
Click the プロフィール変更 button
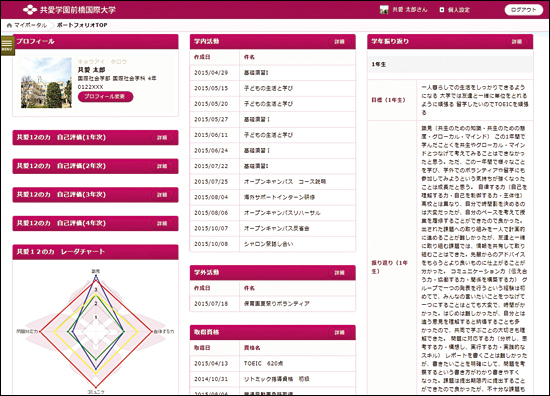[x=105, y=96]
